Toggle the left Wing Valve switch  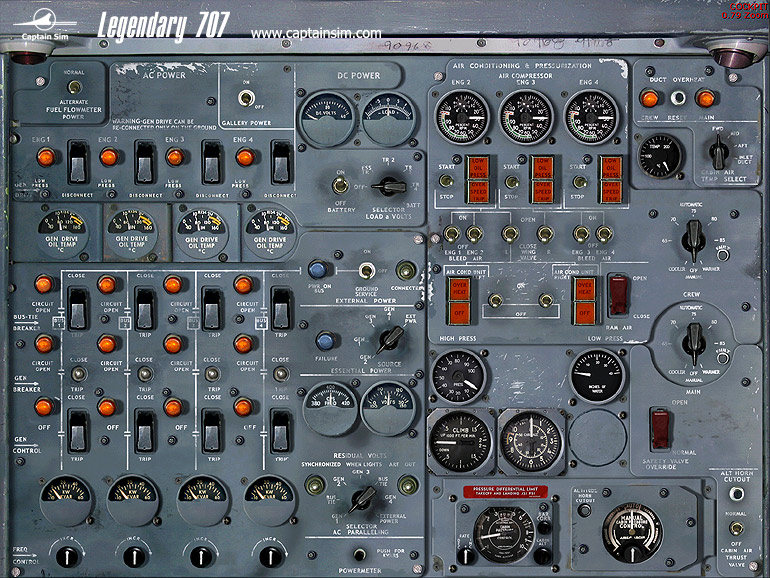[x=510, y=234]
